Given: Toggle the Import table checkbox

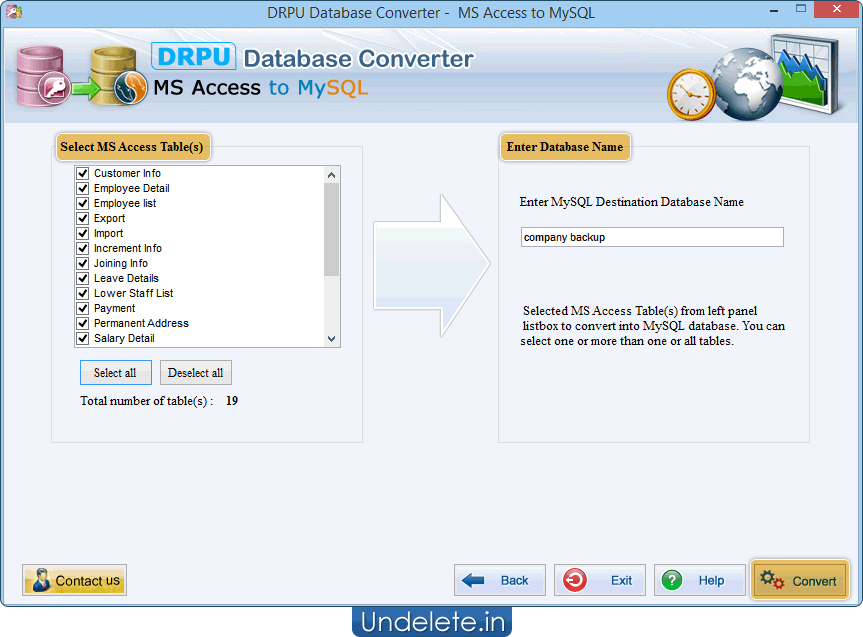Looking at the screenshot, I should [x=83, y=233].
